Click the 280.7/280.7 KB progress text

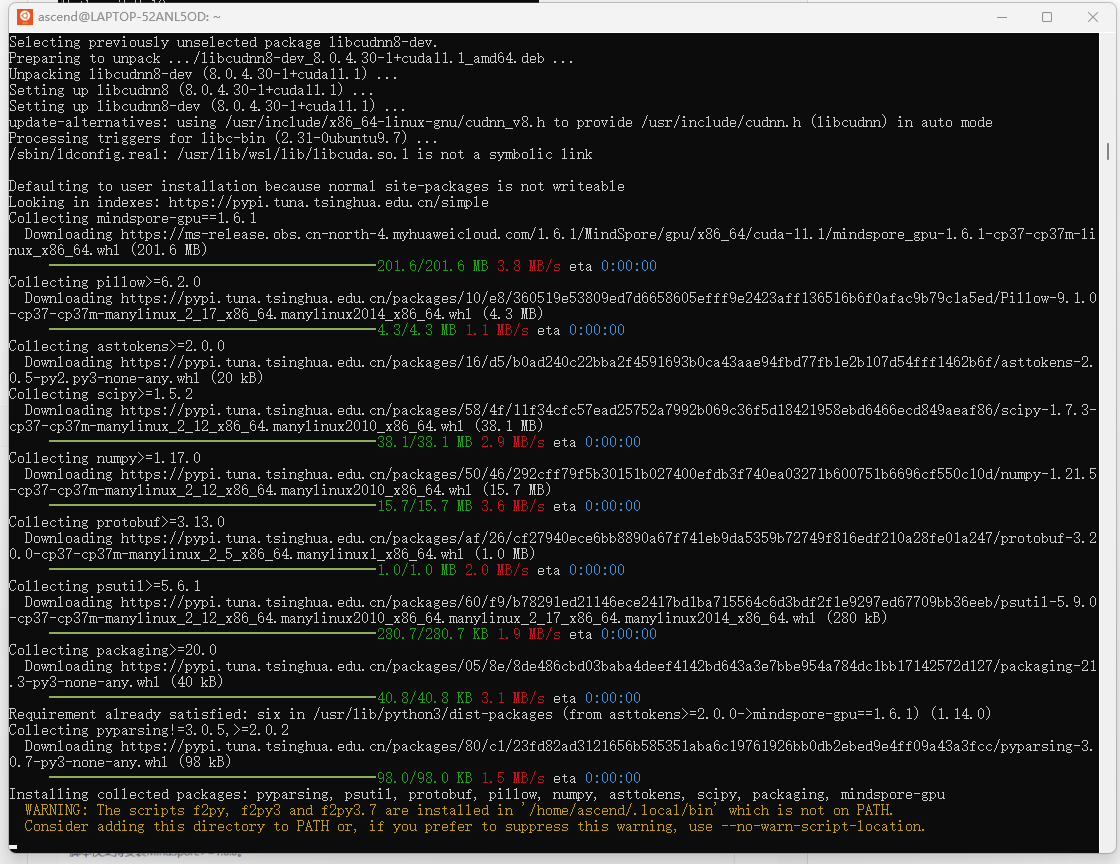coord(432,634)
